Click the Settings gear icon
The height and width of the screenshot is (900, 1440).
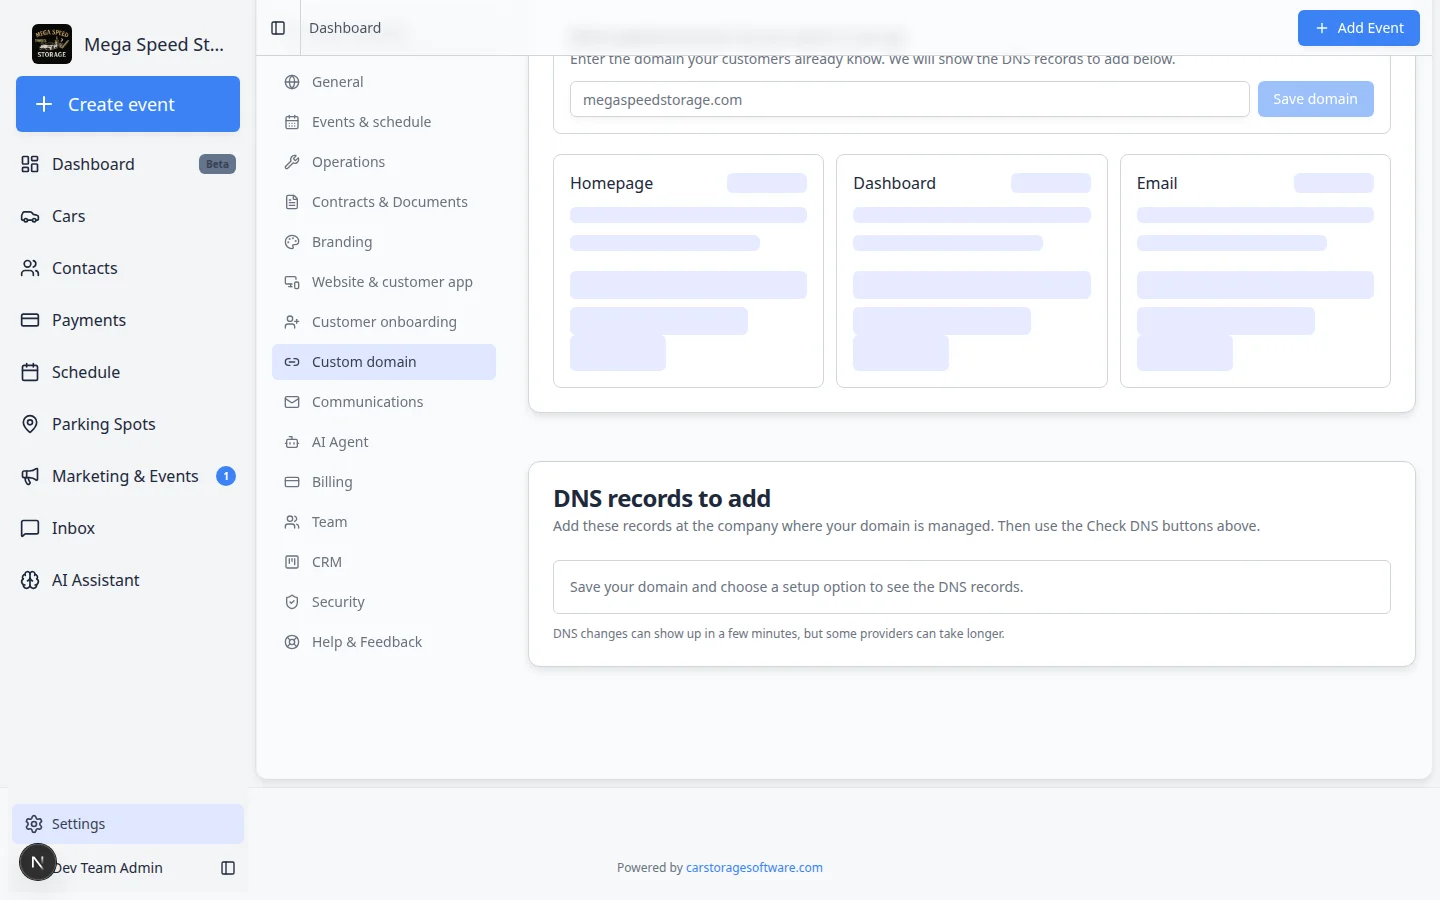[34, 824]
